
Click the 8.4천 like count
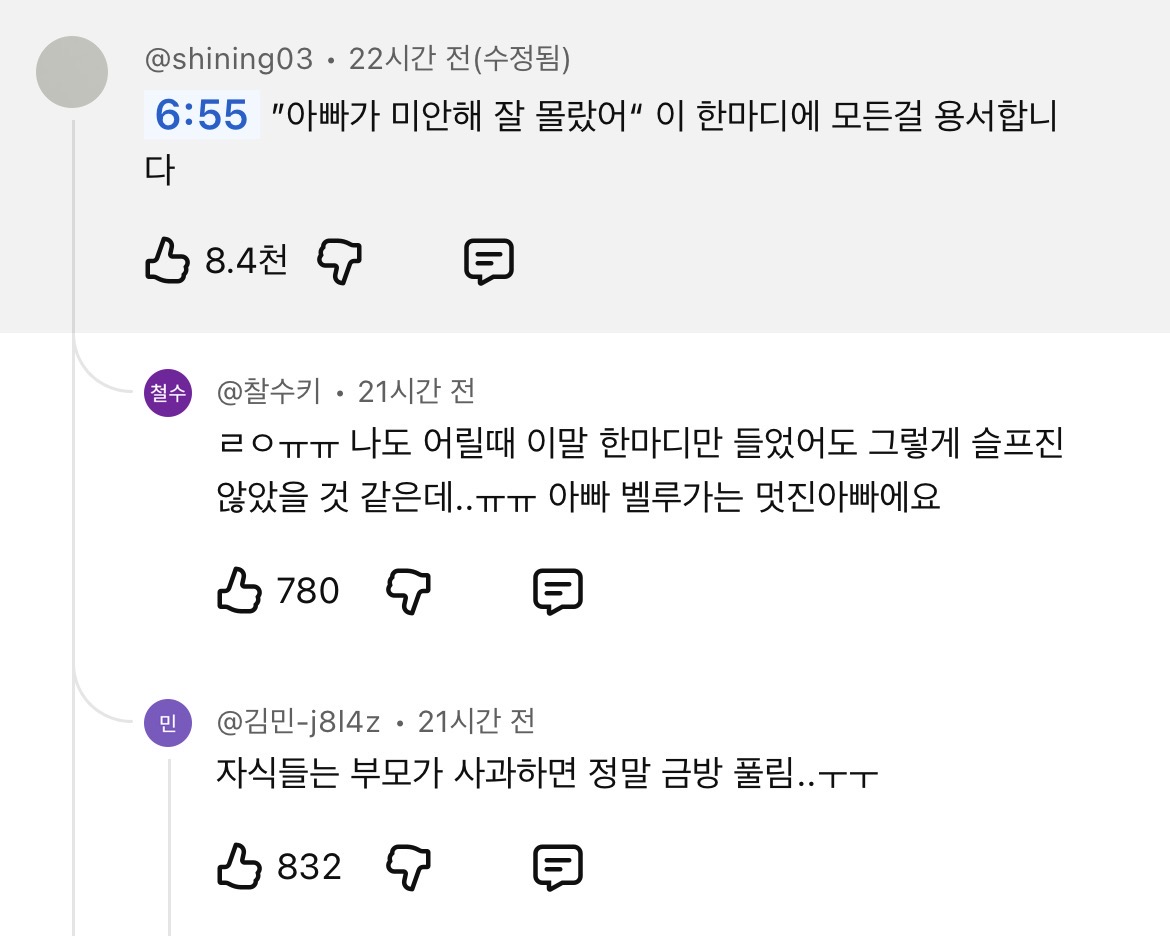click(246, 260)
